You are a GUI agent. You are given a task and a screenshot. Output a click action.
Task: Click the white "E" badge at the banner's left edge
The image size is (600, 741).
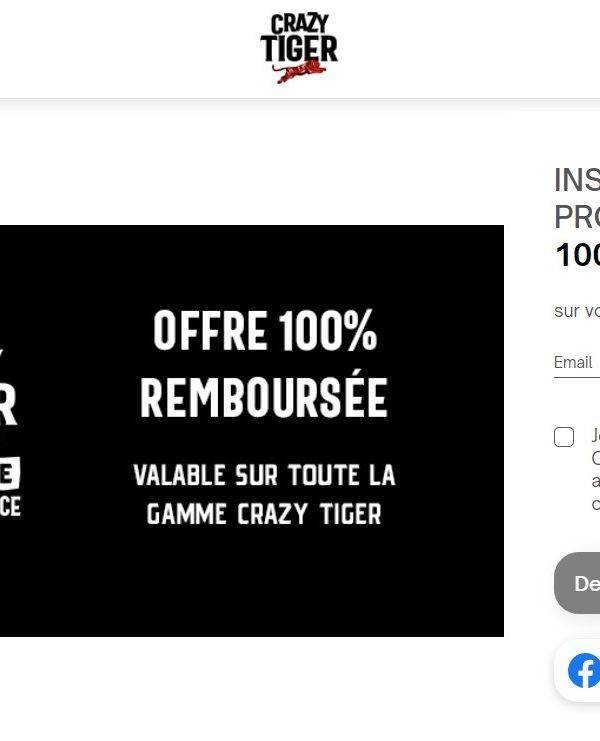click(x=10, y=473)
